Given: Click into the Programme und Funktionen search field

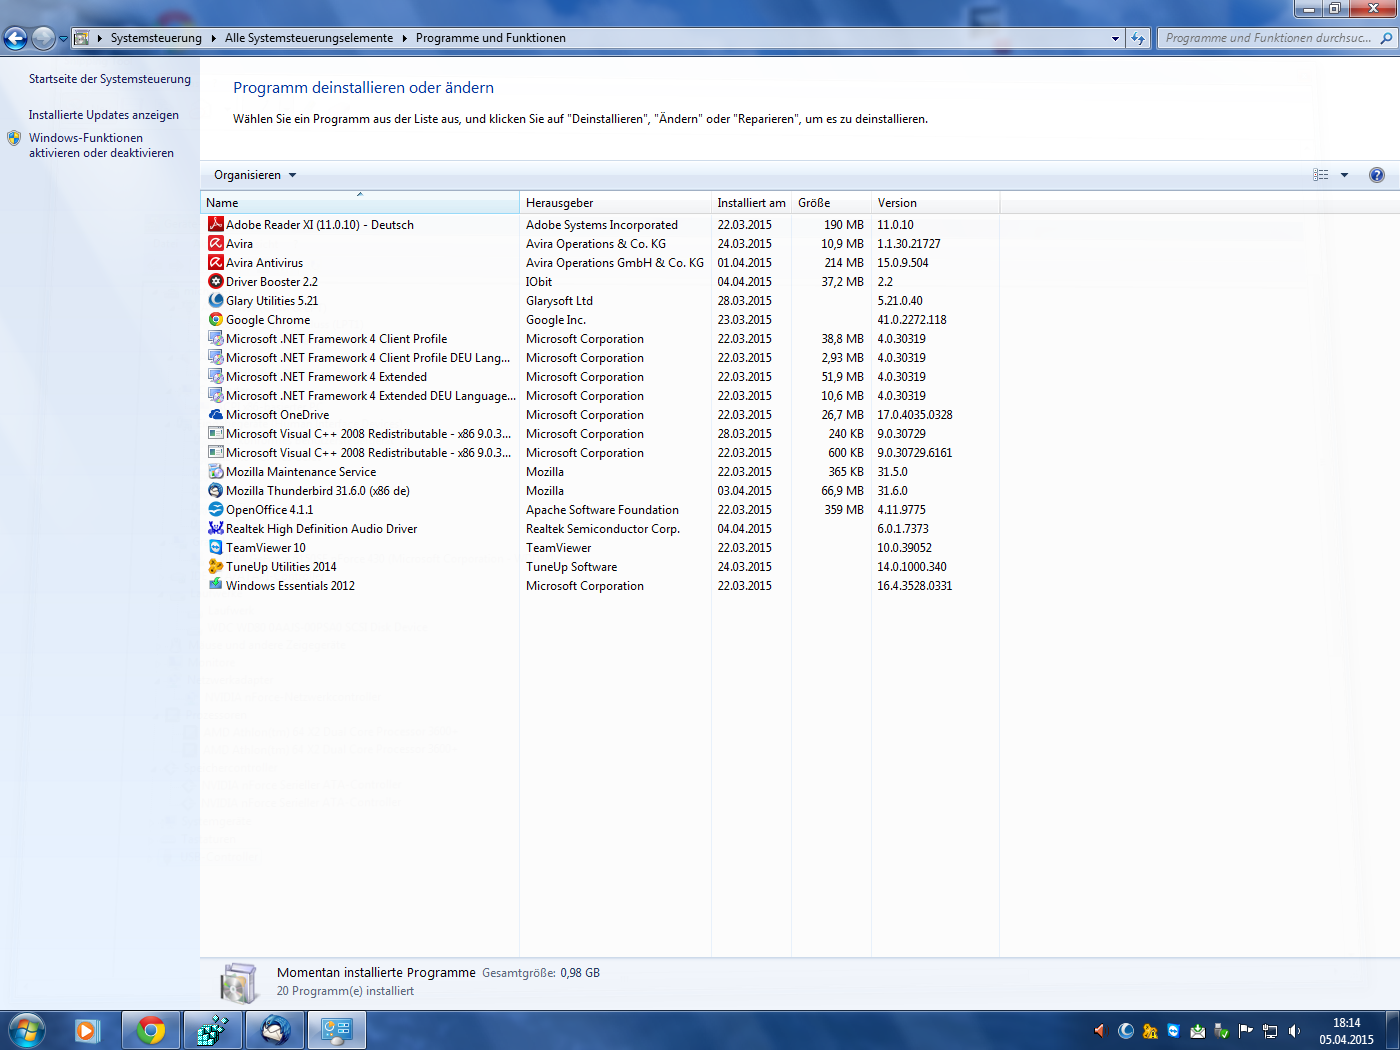Looking at the screenshot, I should click(1268, 38).
